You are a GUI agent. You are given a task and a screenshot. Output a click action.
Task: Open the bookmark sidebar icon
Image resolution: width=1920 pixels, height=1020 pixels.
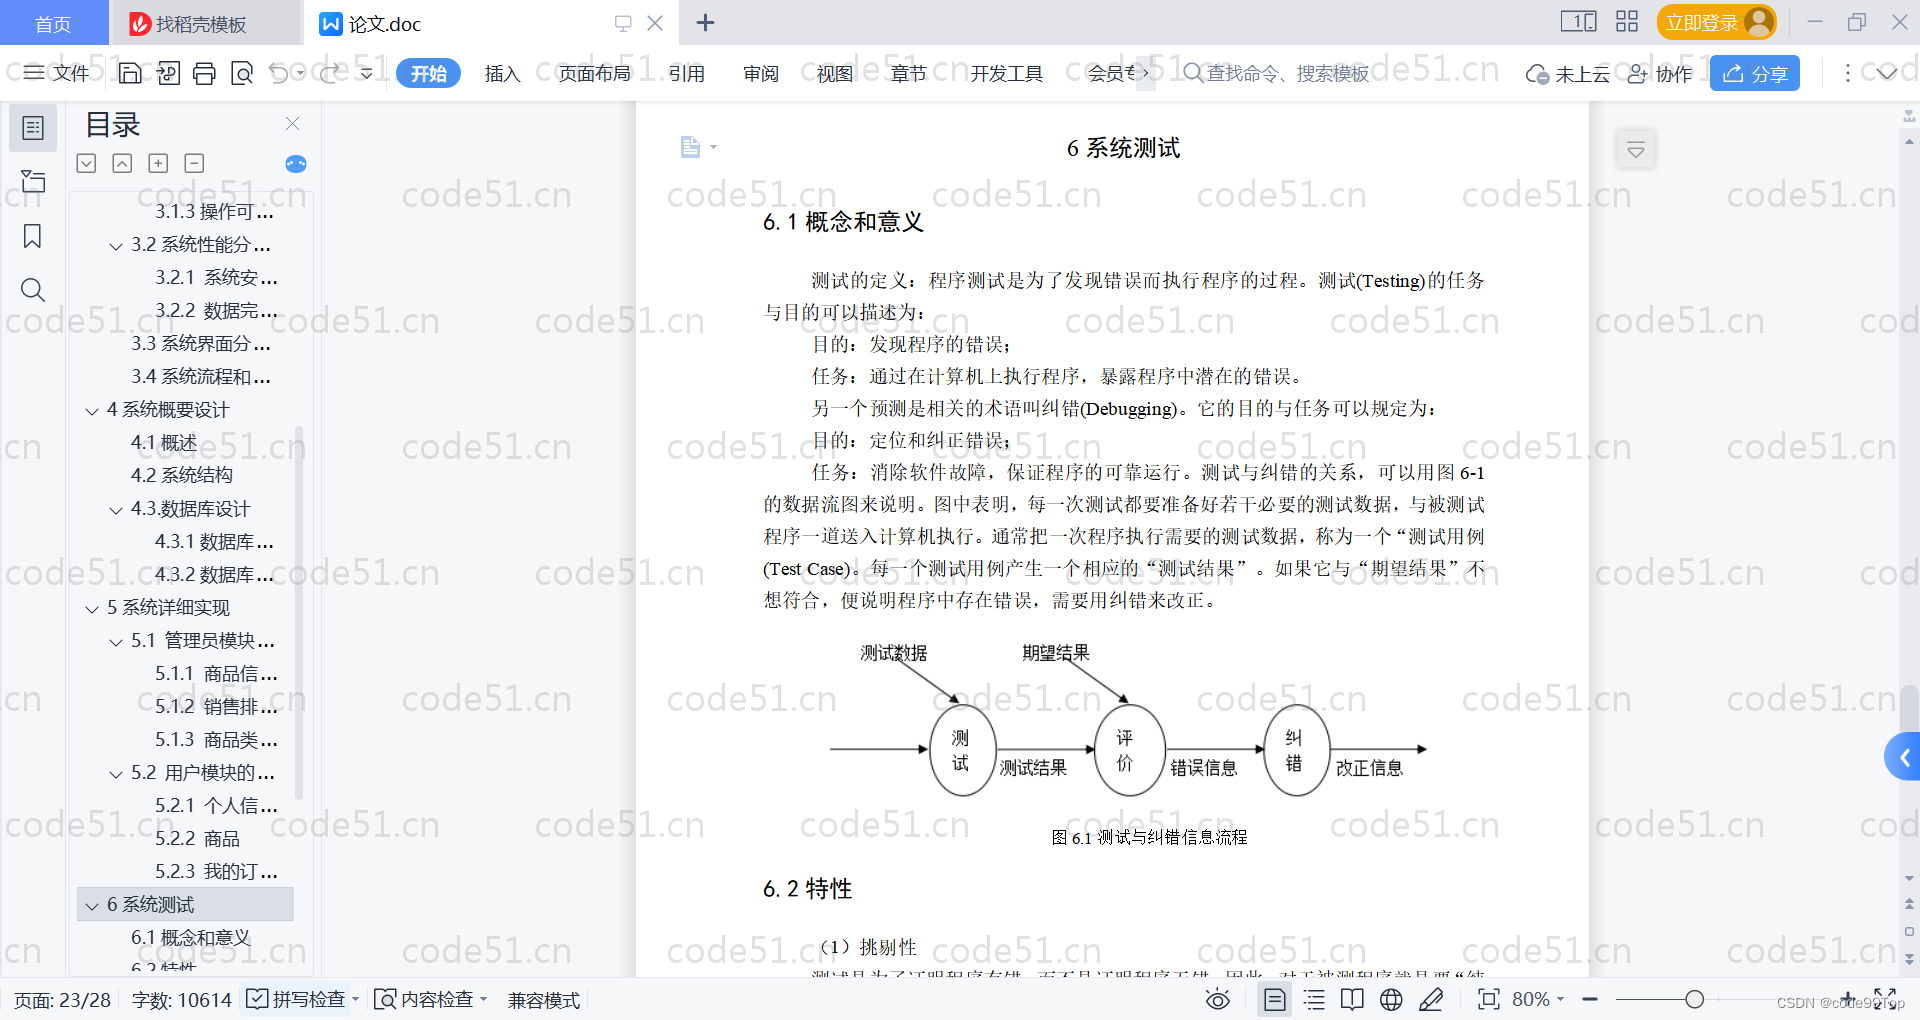[33, 236]
